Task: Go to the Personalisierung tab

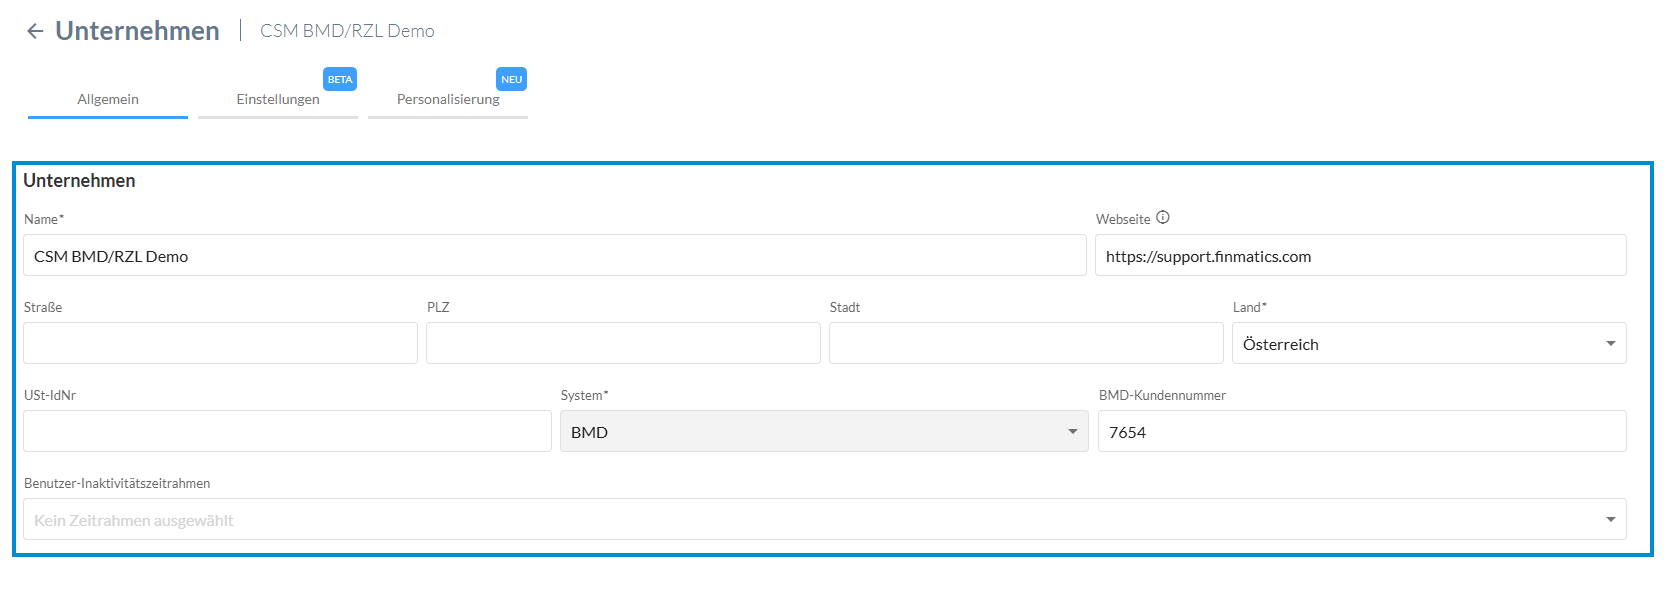Action: (x=448, y=99)
